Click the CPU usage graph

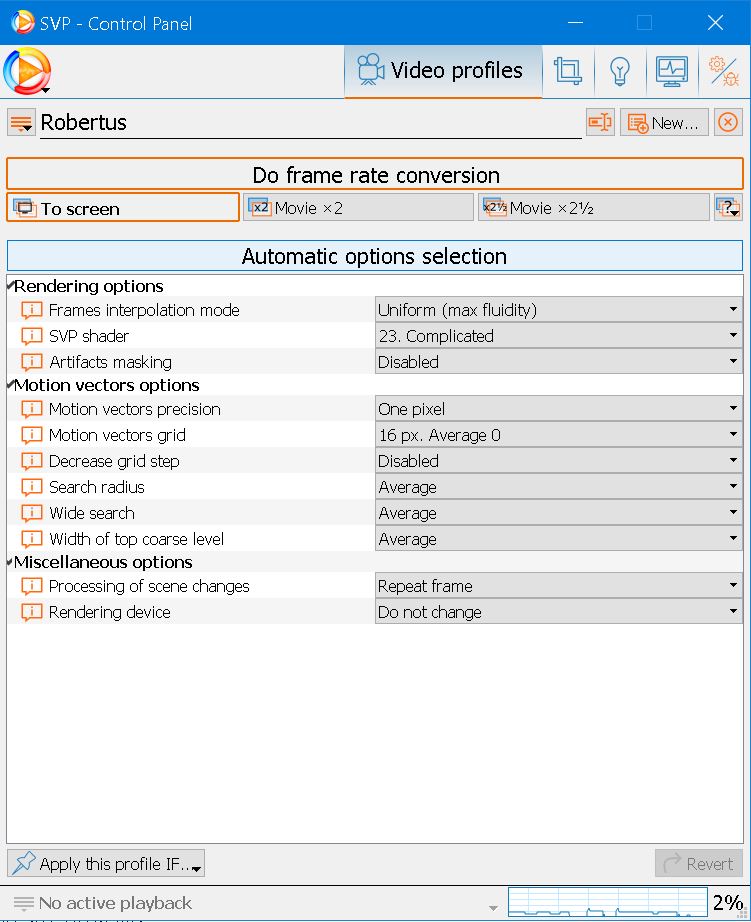pos(608,903)
